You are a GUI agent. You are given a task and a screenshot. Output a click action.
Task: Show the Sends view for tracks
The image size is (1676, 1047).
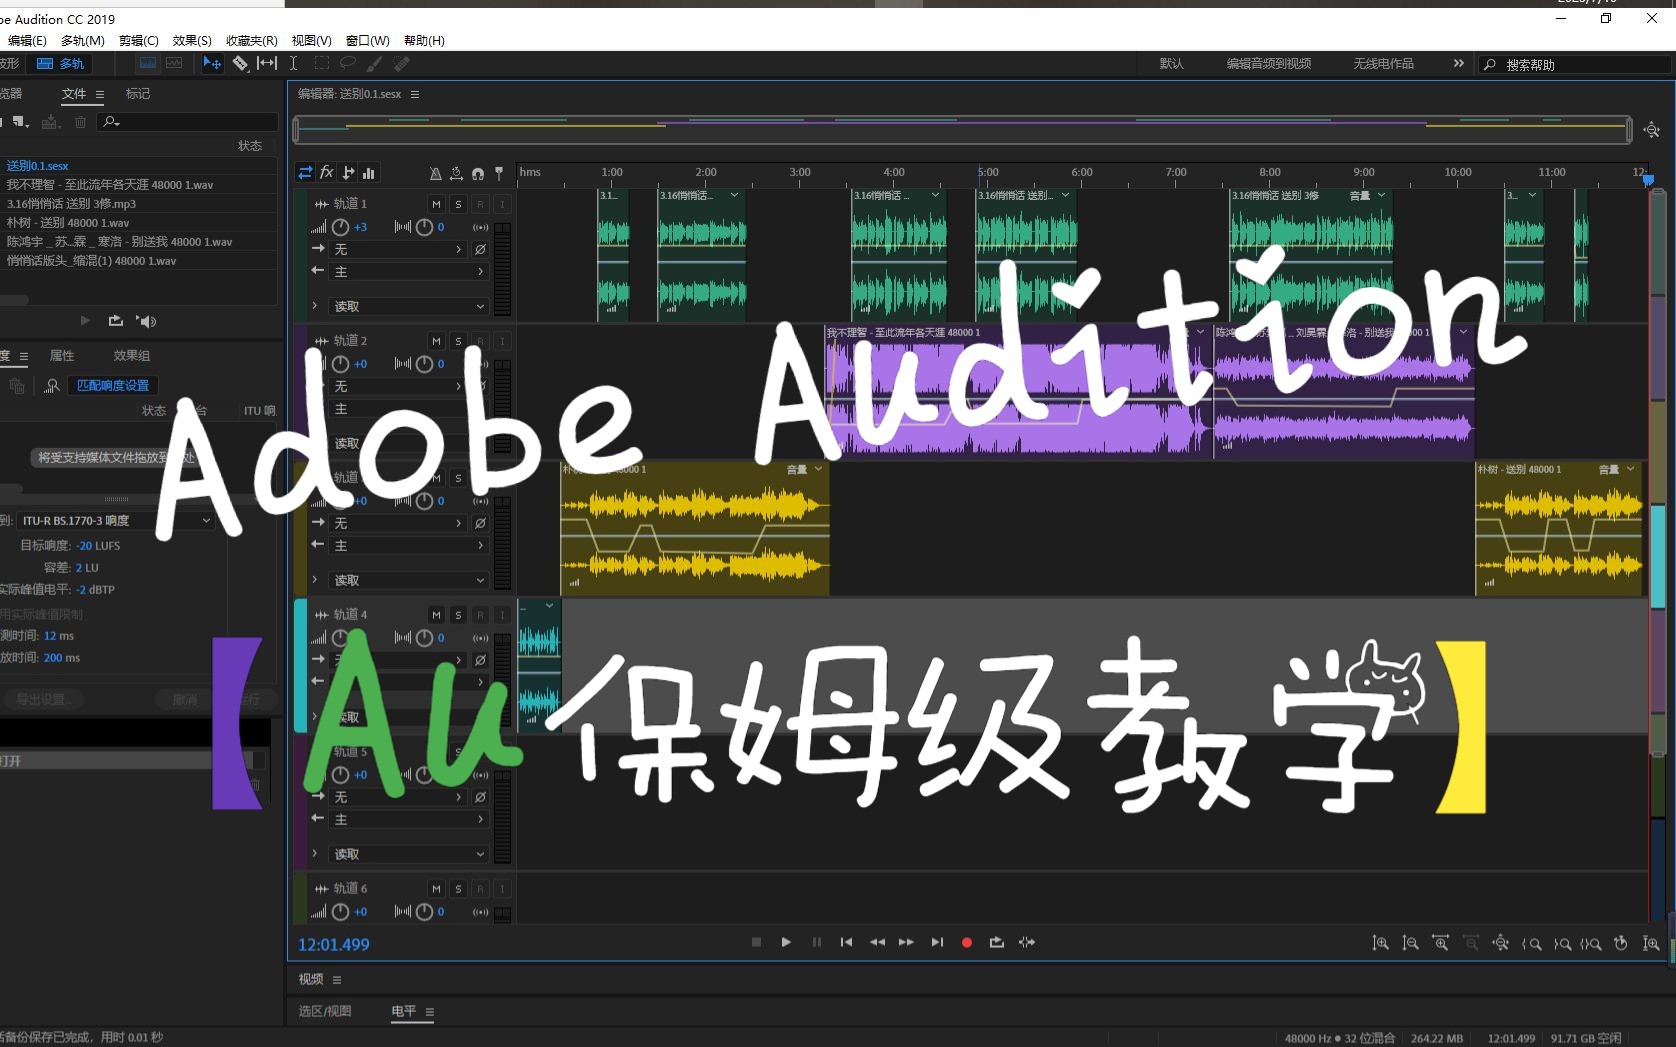pos(348,173)
